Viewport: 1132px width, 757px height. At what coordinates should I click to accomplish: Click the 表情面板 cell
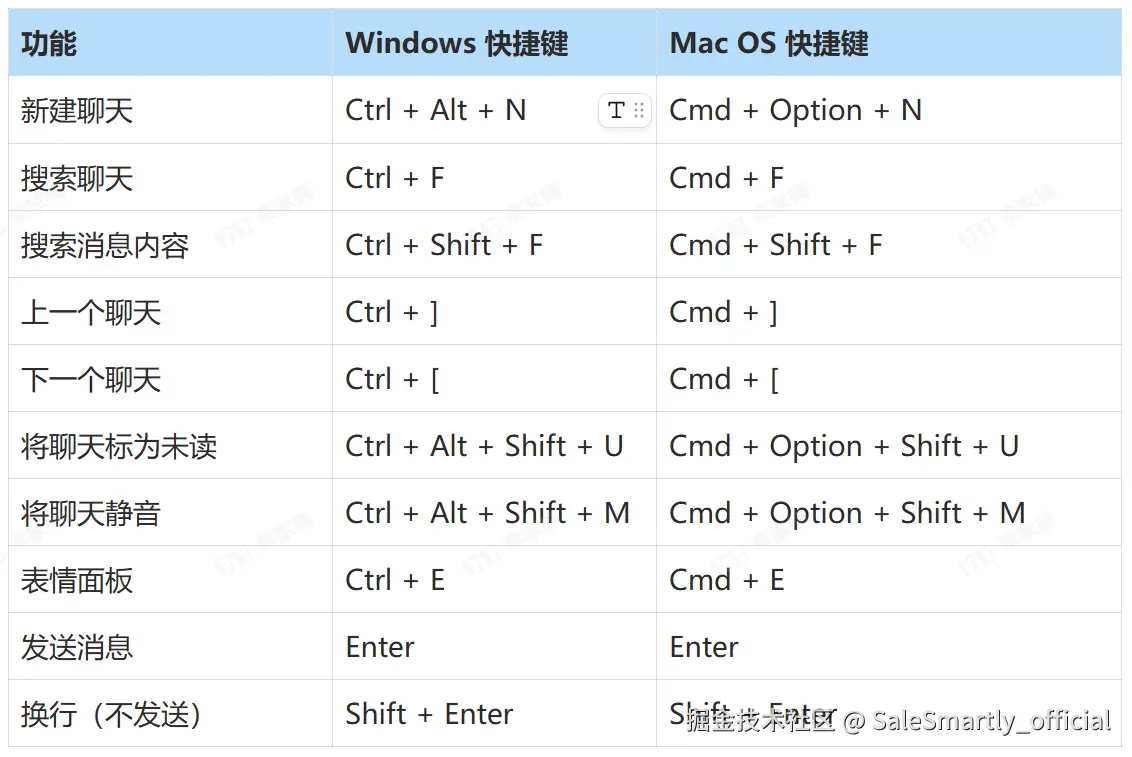[77, 580]
